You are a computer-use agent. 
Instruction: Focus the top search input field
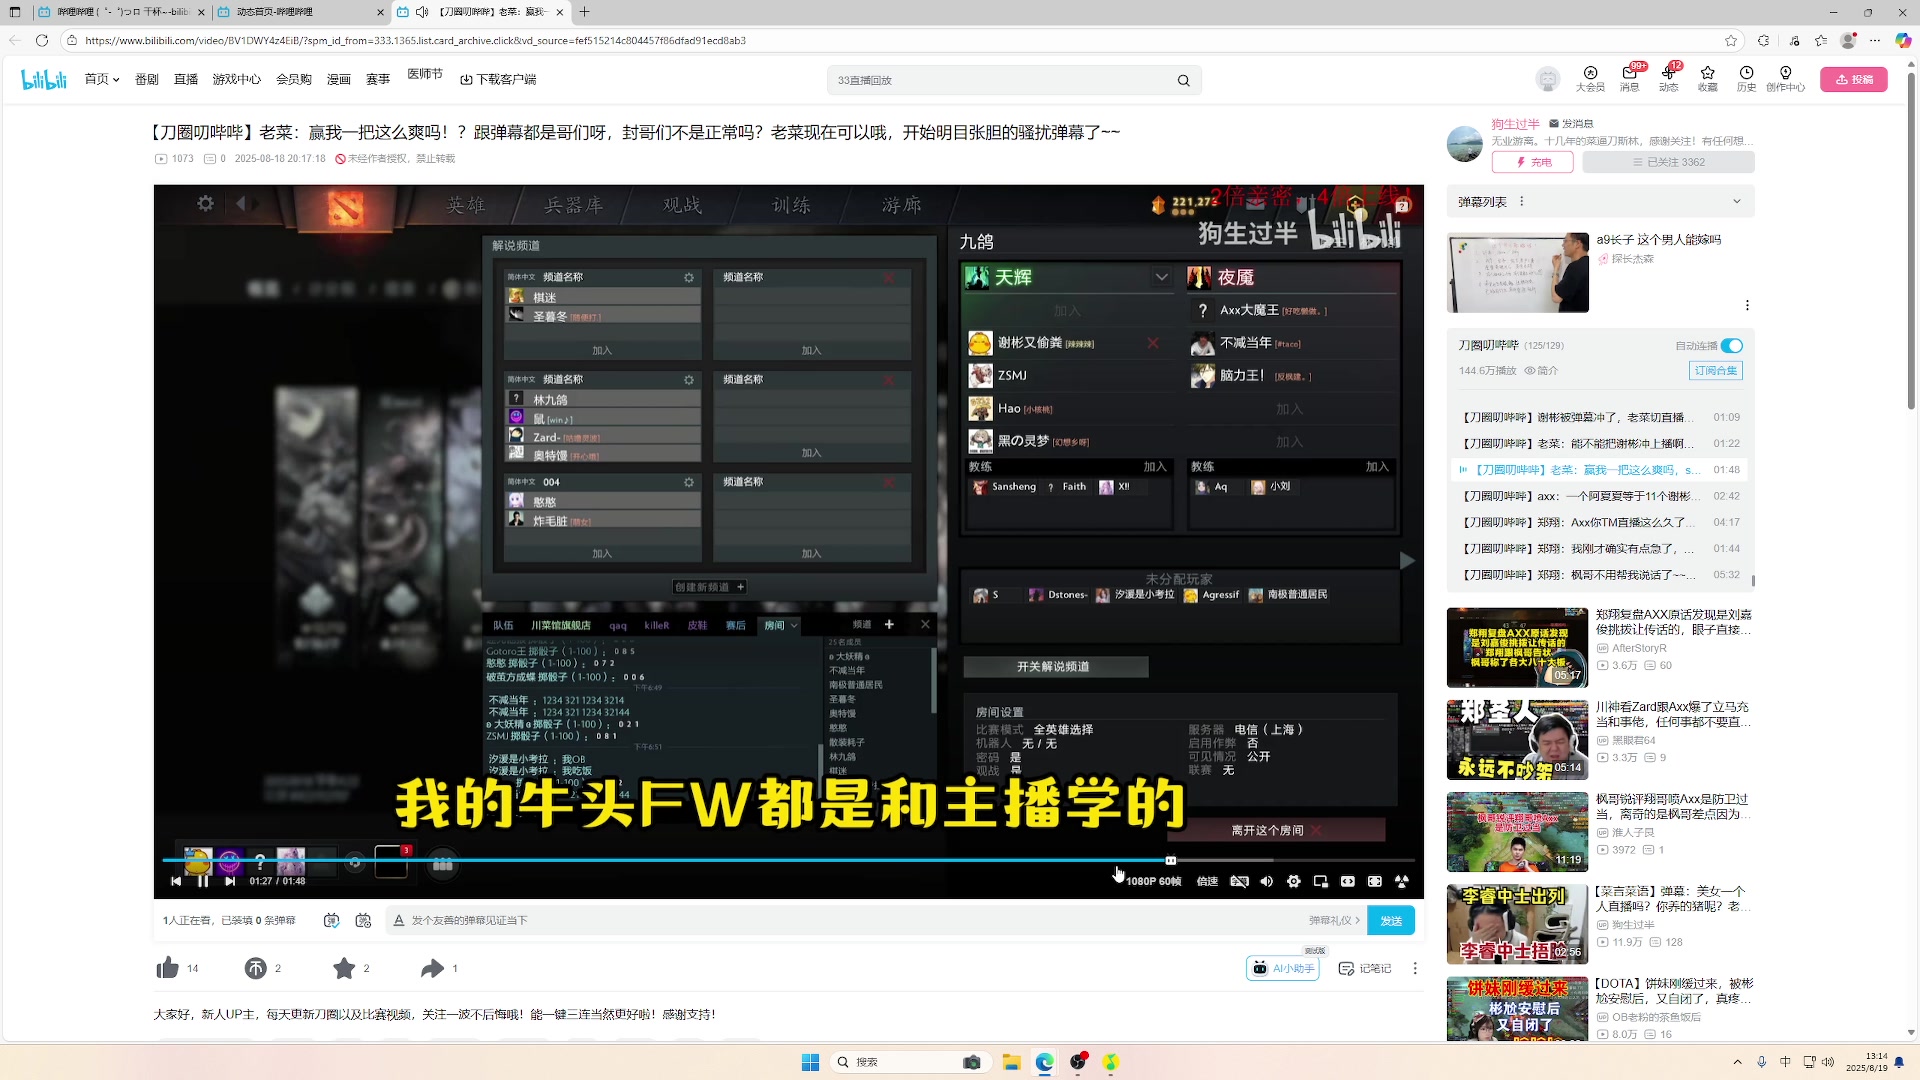1000,80
